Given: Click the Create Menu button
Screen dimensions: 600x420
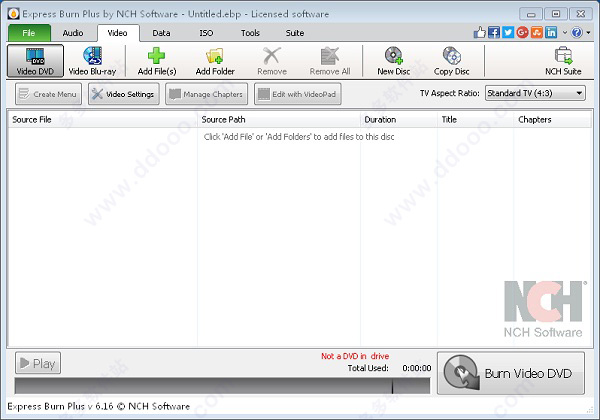Looking at the screenshot, I should point(48,94).
